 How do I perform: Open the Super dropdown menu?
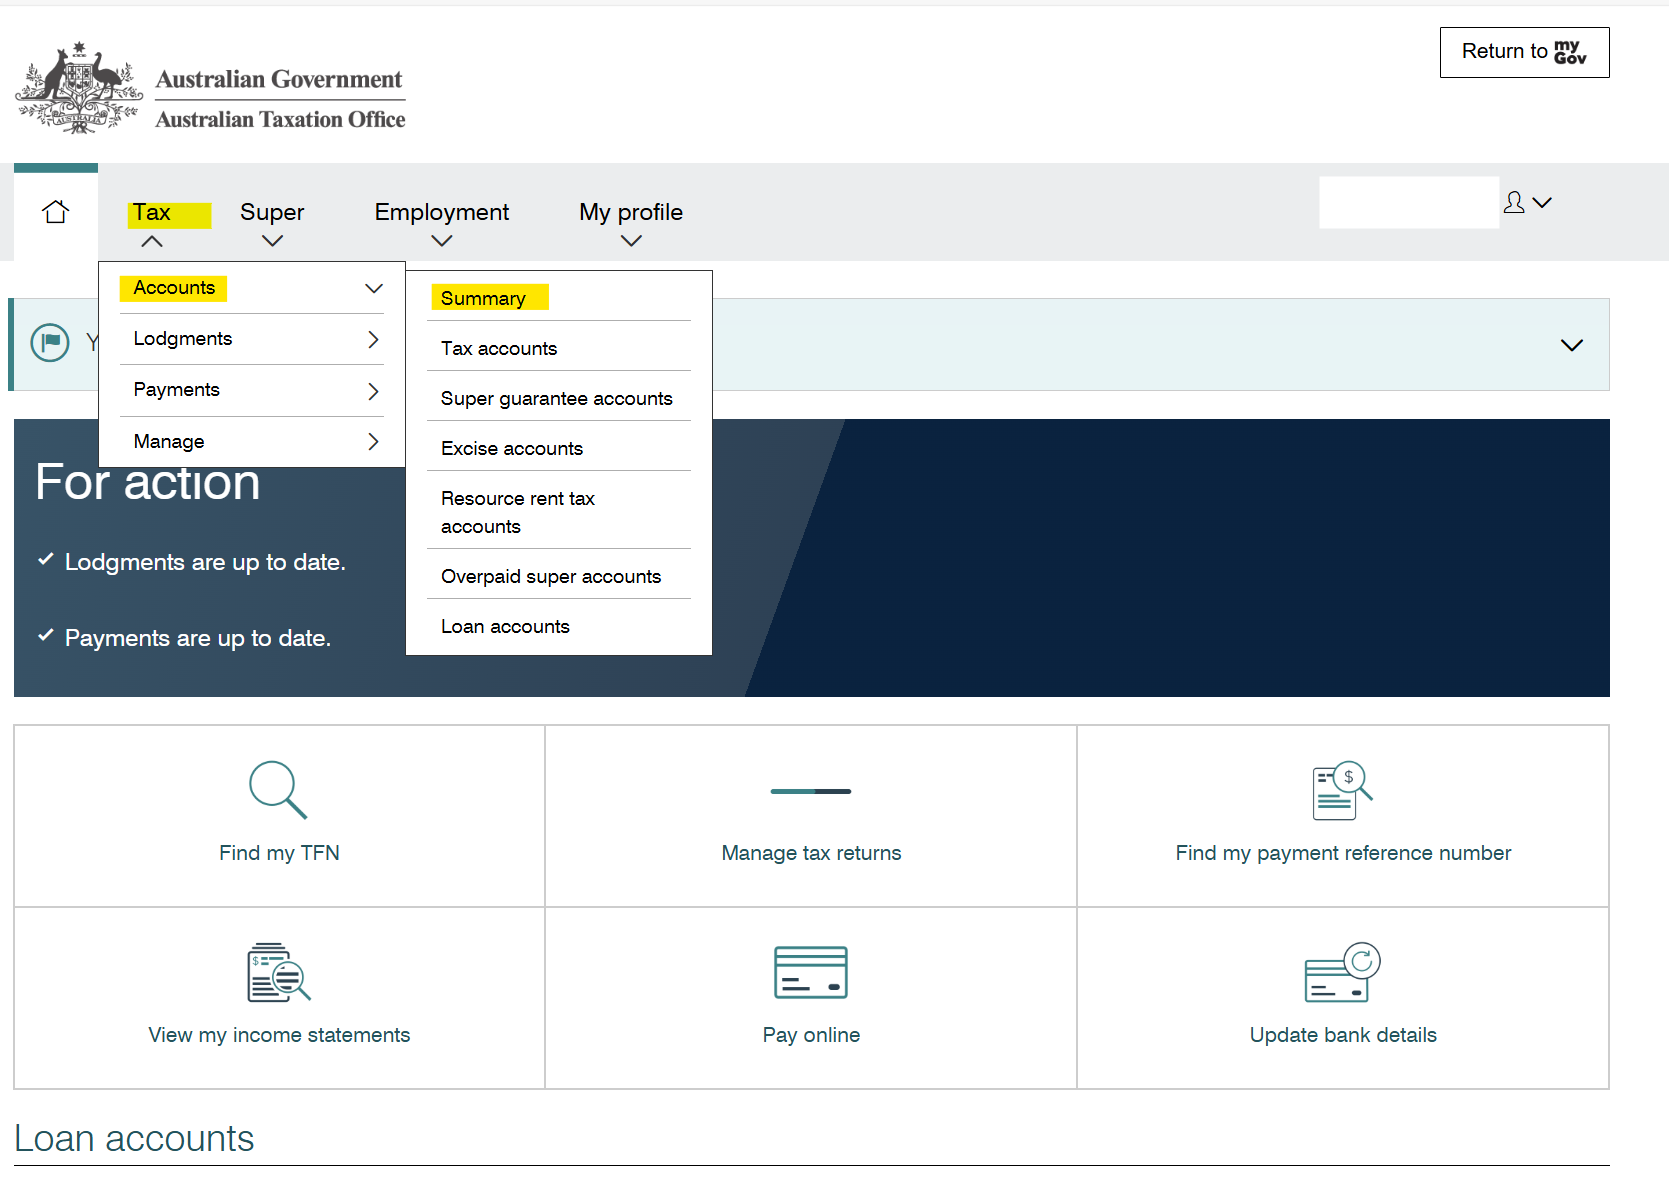pos(272,223)
